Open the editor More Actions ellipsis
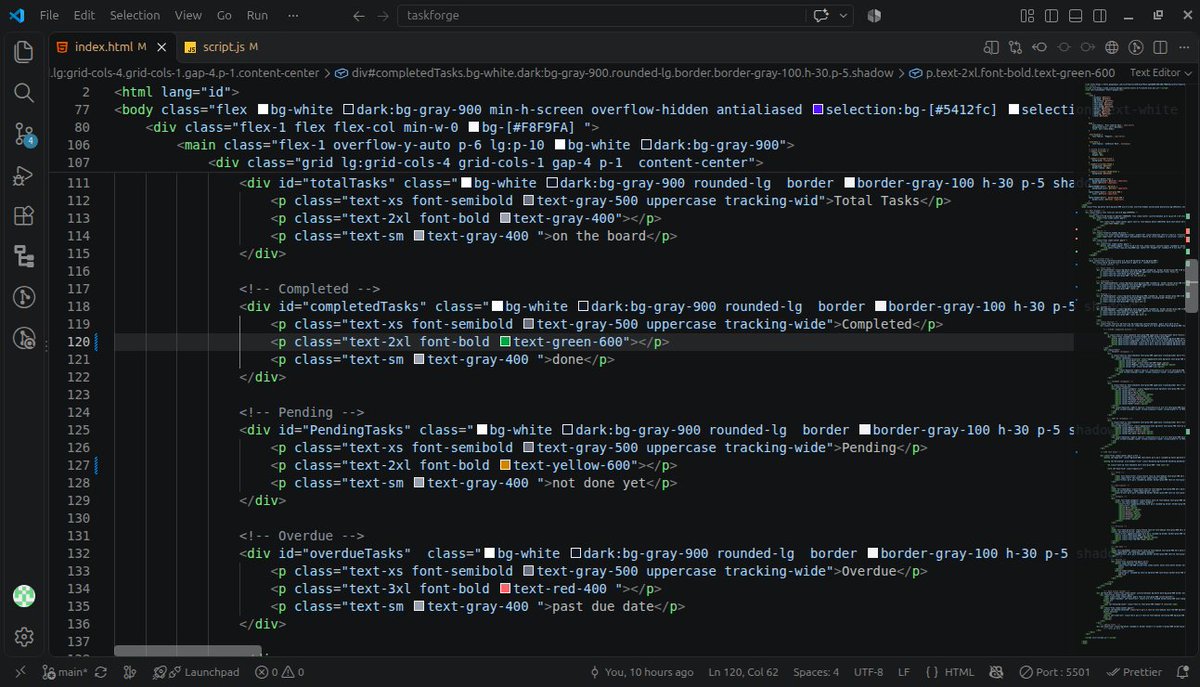The height and width of the screenshot is (687, 1200). coord(1183,47)
